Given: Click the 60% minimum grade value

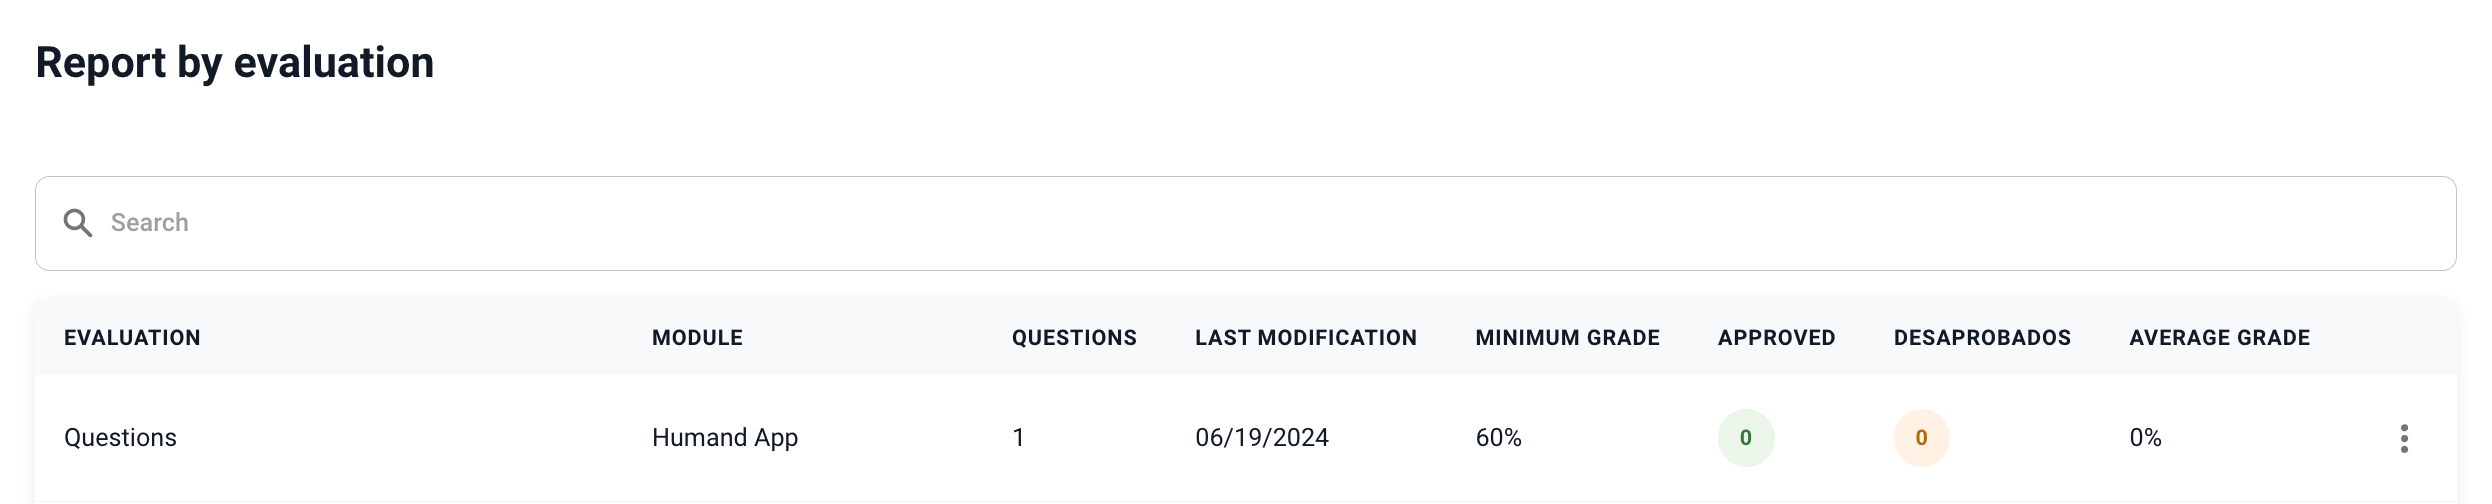Looking at the screenshot, I should [1498, 438].
